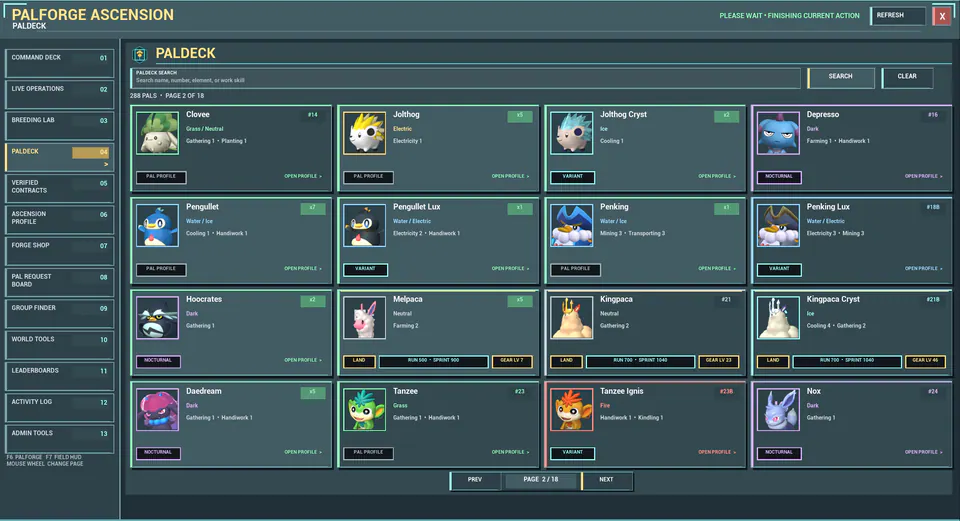Open profile link for Tanzee Ignis
The height and width of the screenshot is (521, 960).
pos(717,452)
